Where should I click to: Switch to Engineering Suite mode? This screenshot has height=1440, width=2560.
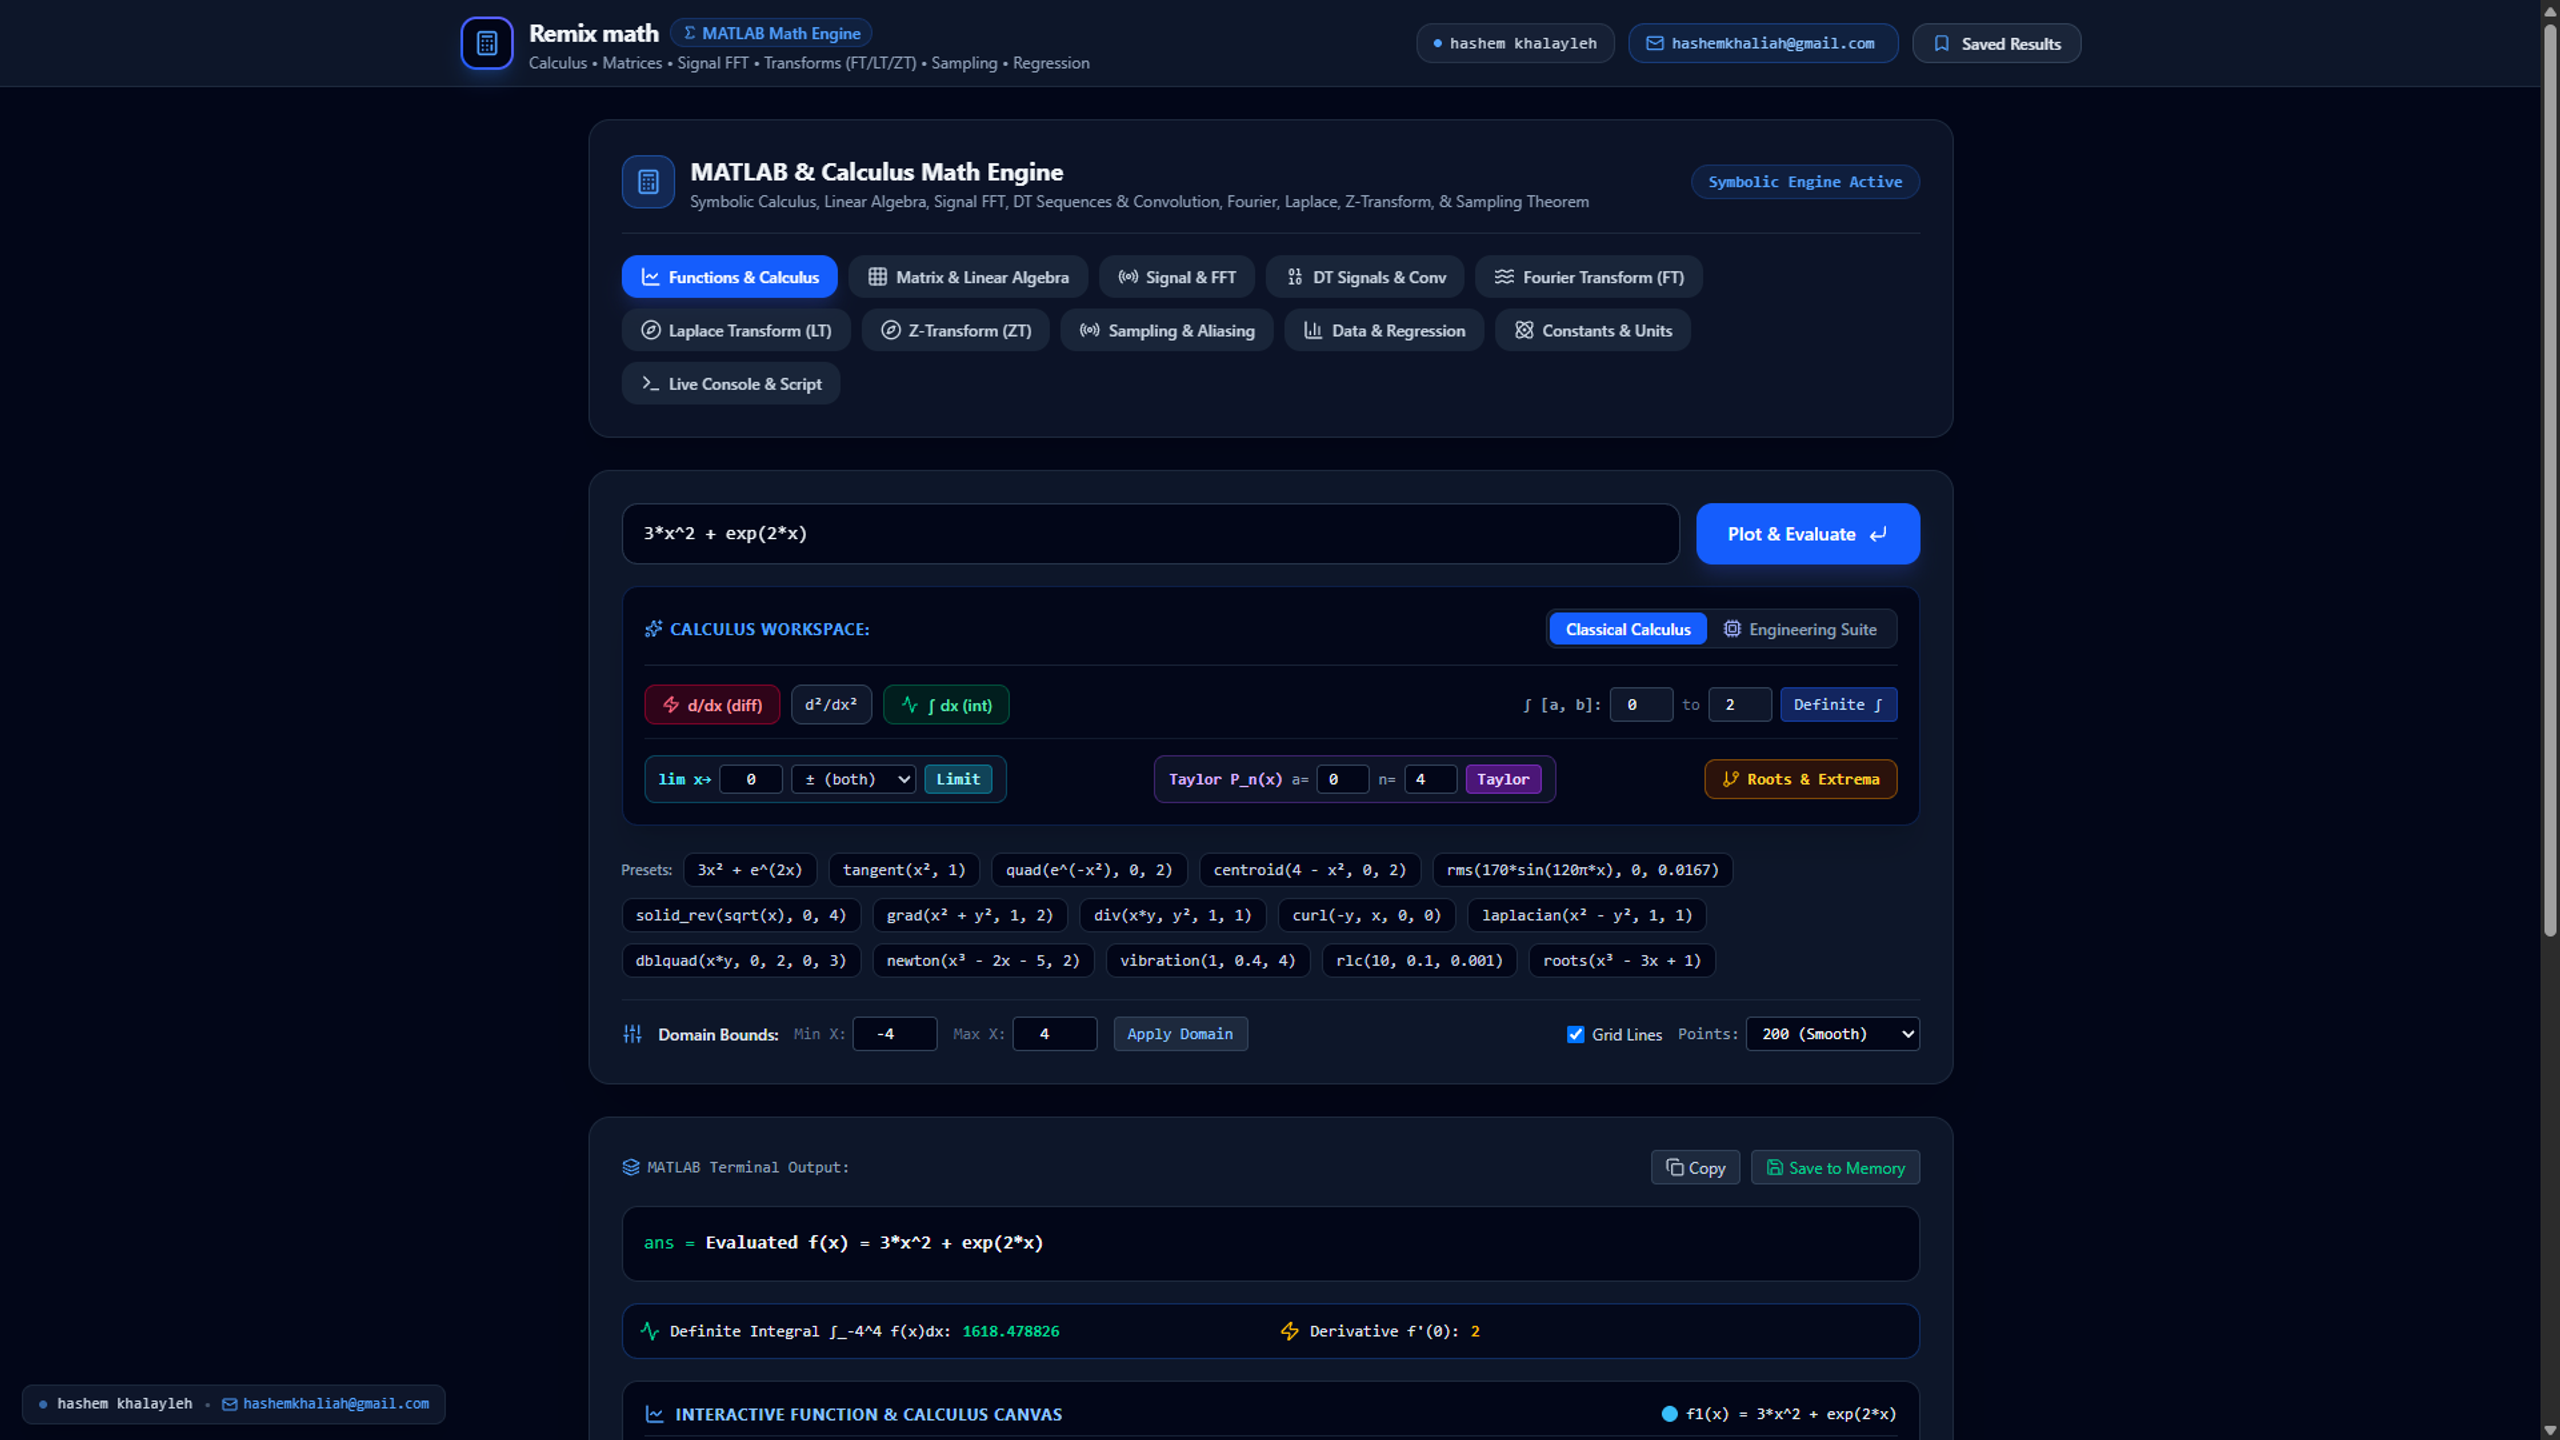click(1800, 629)
